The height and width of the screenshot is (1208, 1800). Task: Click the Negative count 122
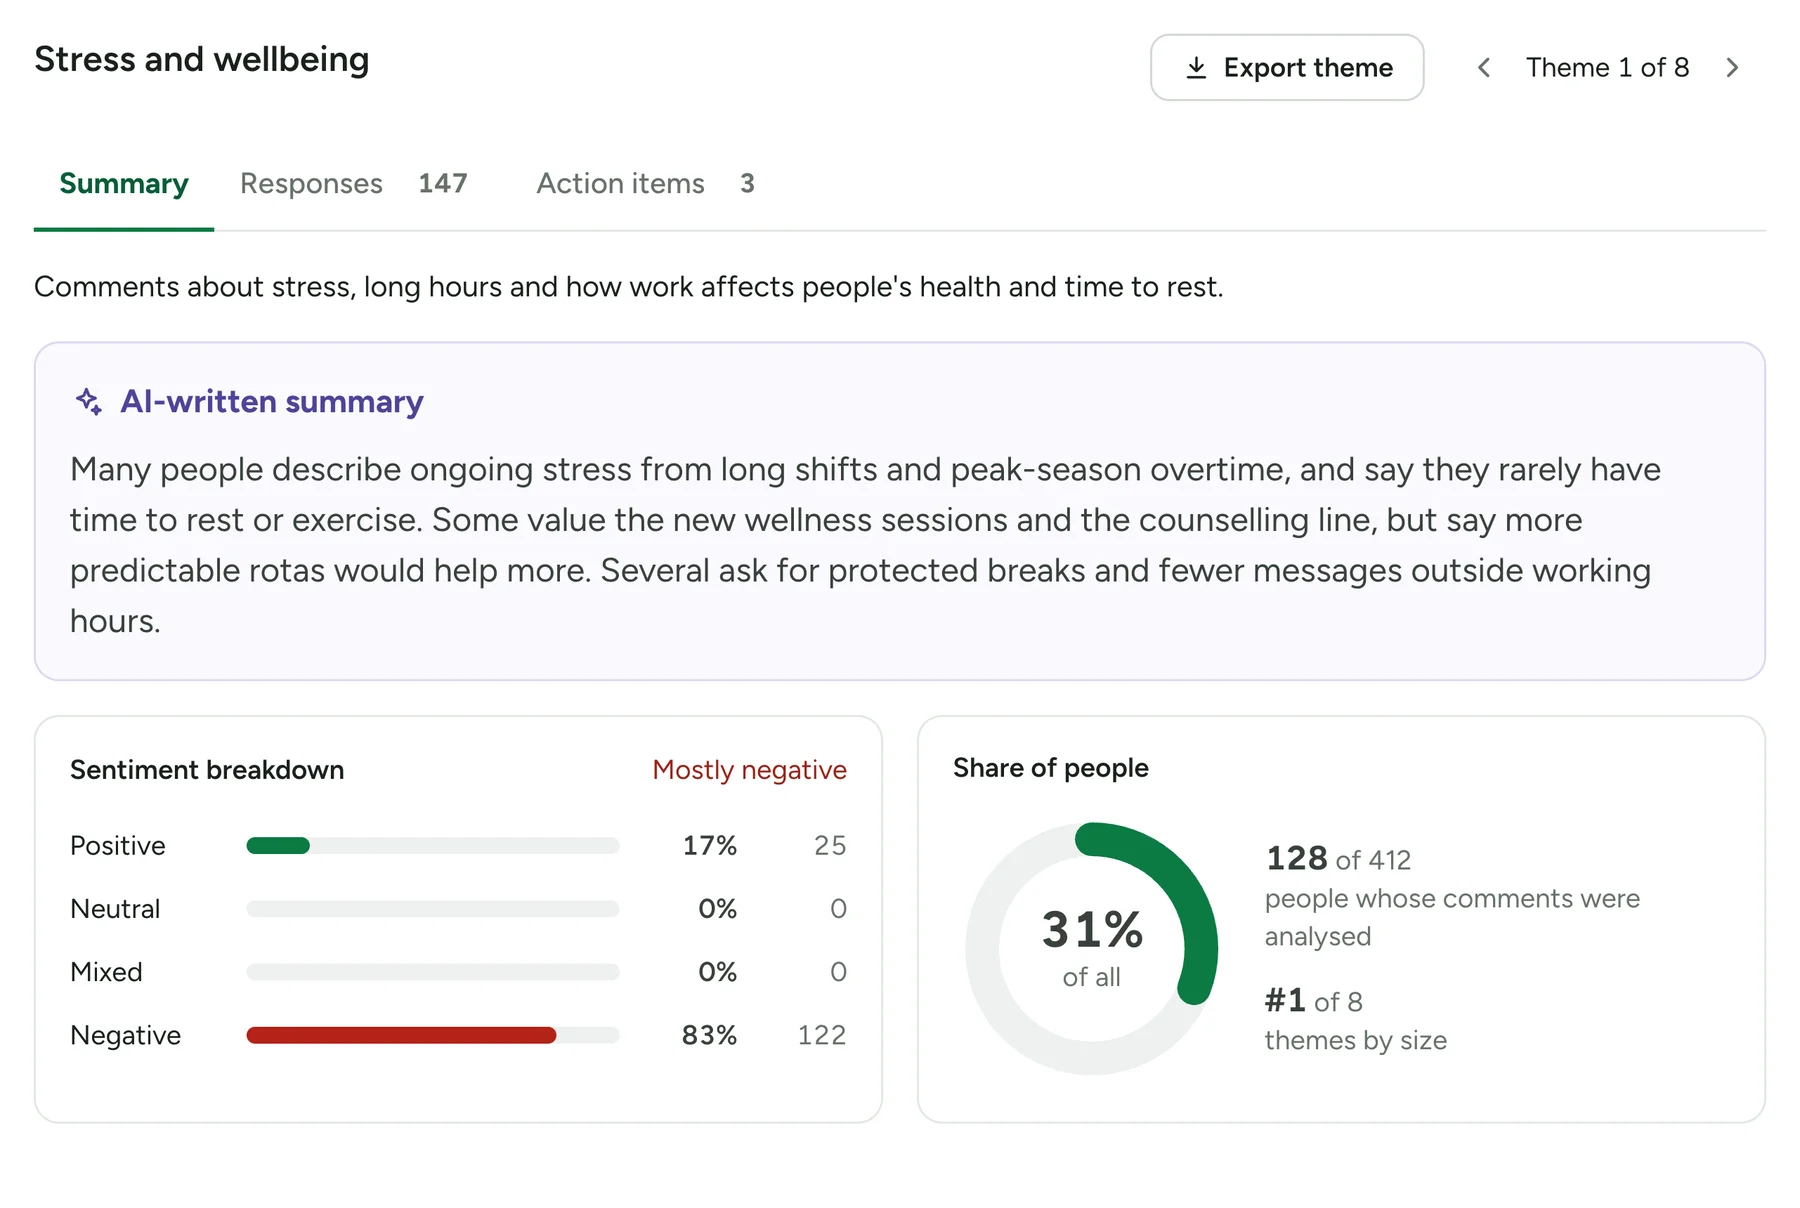point(822,1035)
